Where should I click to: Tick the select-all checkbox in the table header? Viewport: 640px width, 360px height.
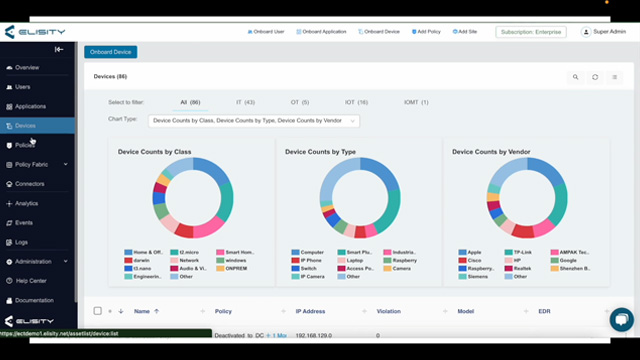pyautogui.click(x=98, y=311)
